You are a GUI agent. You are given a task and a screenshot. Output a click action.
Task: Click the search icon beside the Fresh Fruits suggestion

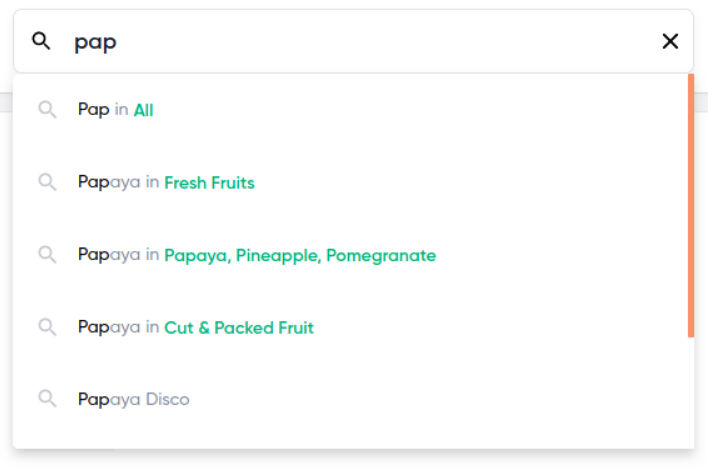(47, 182)
